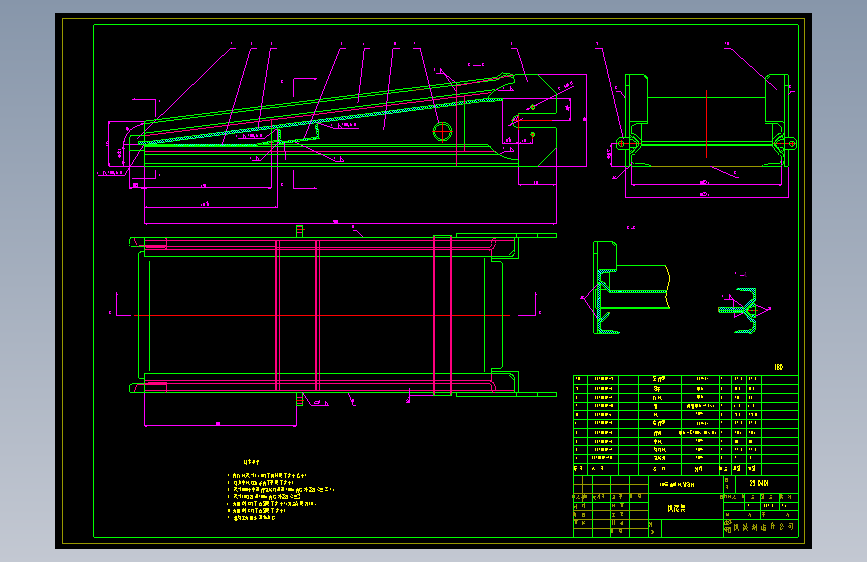The image size is (867, 562).
Task: Pick the rectangular top plan view of the frame
Action: [x=343, y=315]
